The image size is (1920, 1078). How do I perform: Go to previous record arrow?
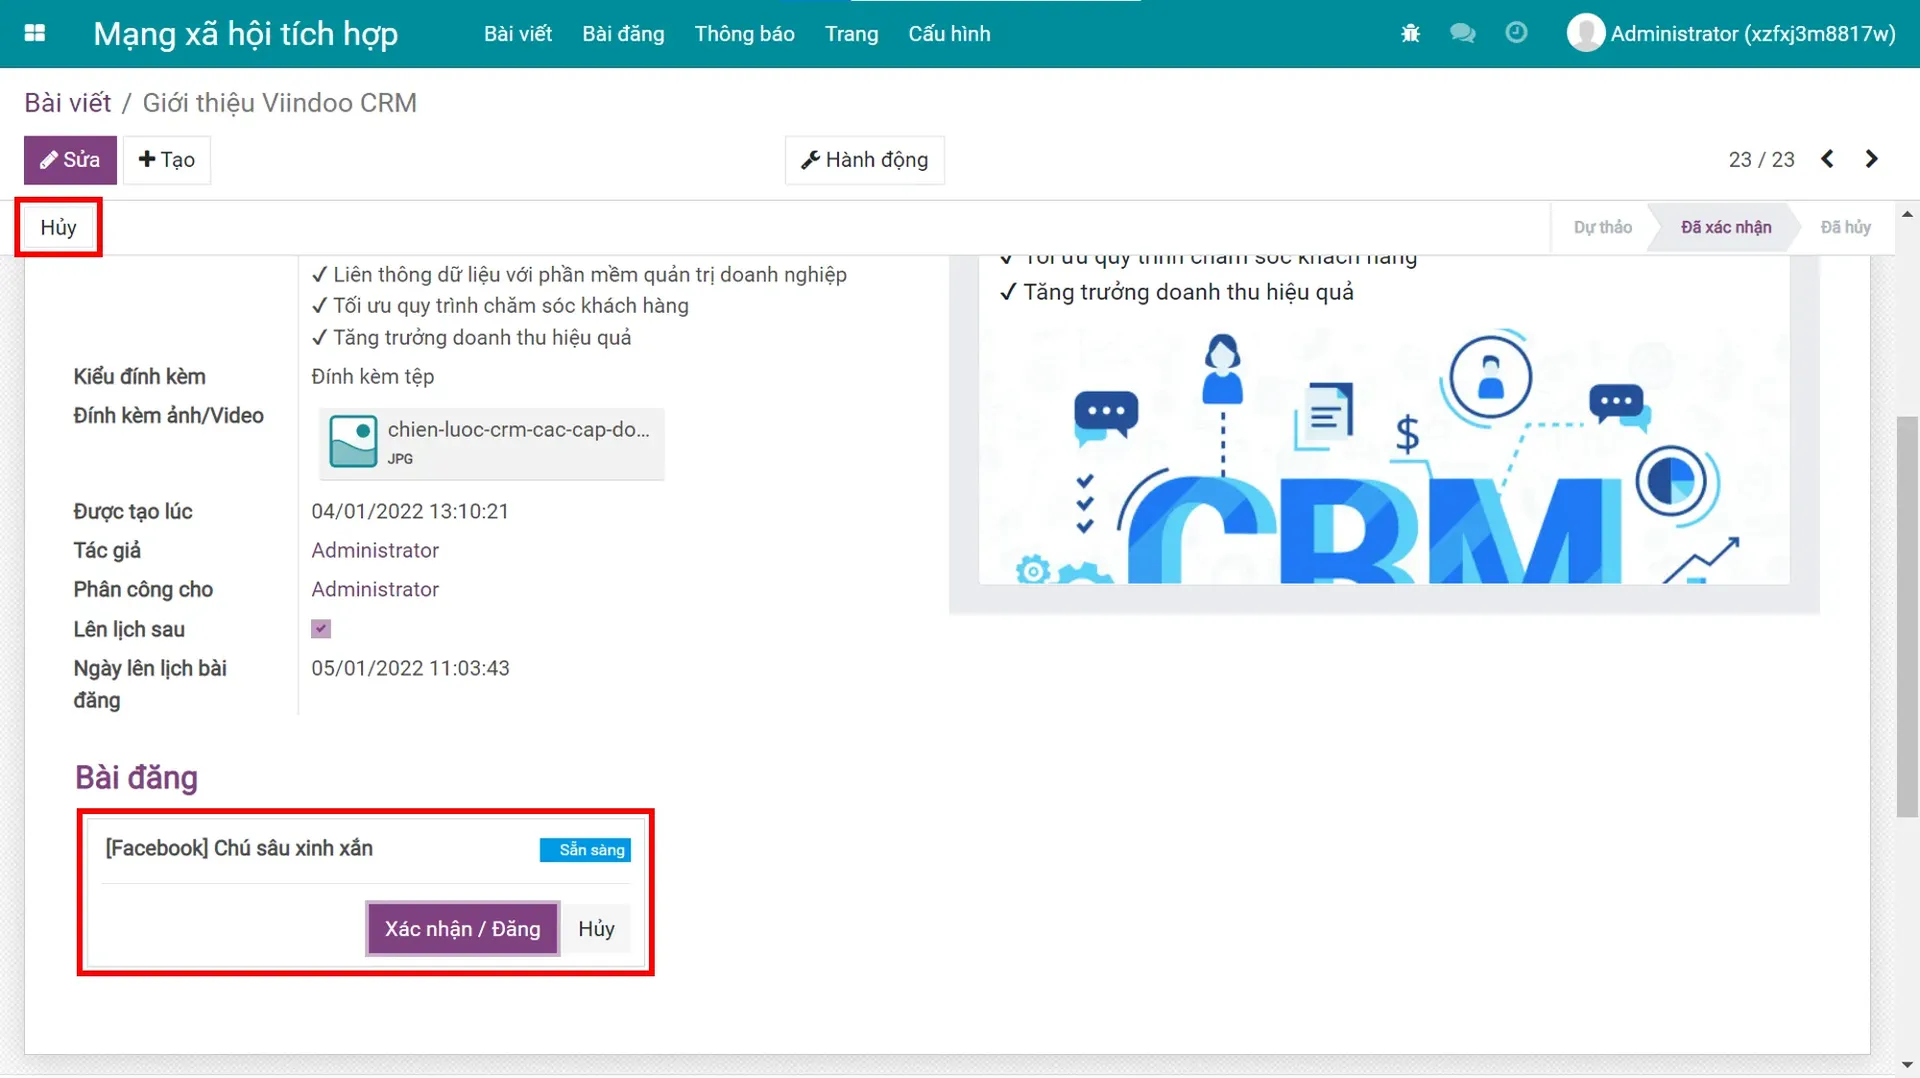[1827, 159]
